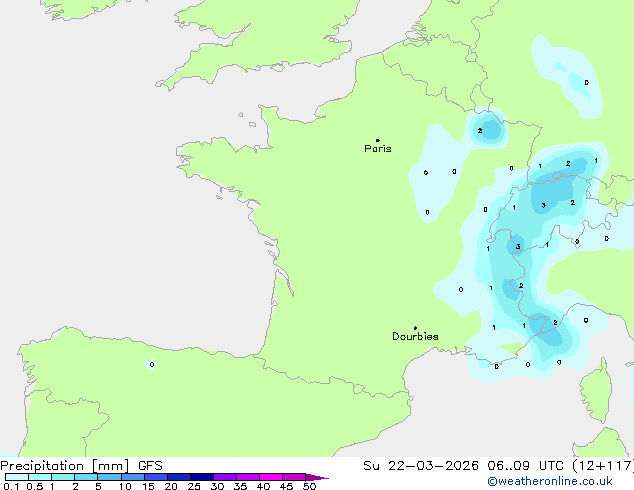The image size is (634, 490).
Task: Pick the legend swatch between 10 and 15
Action: (133, 477)
